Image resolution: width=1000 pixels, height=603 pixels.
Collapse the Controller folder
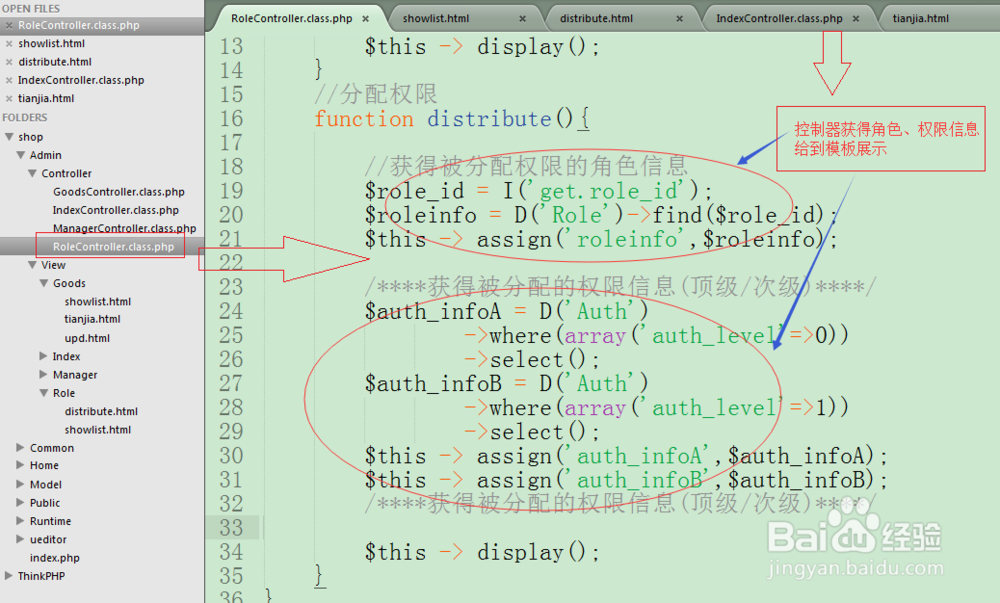pos(33,173)
